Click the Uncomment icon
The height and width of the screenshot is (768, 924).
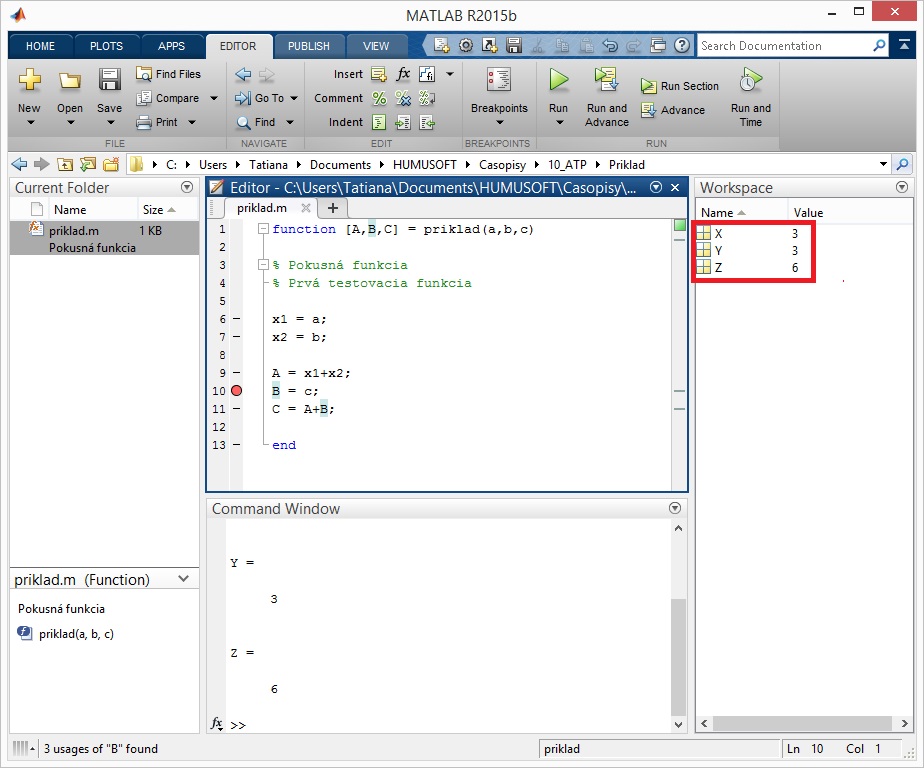point(403,98)
